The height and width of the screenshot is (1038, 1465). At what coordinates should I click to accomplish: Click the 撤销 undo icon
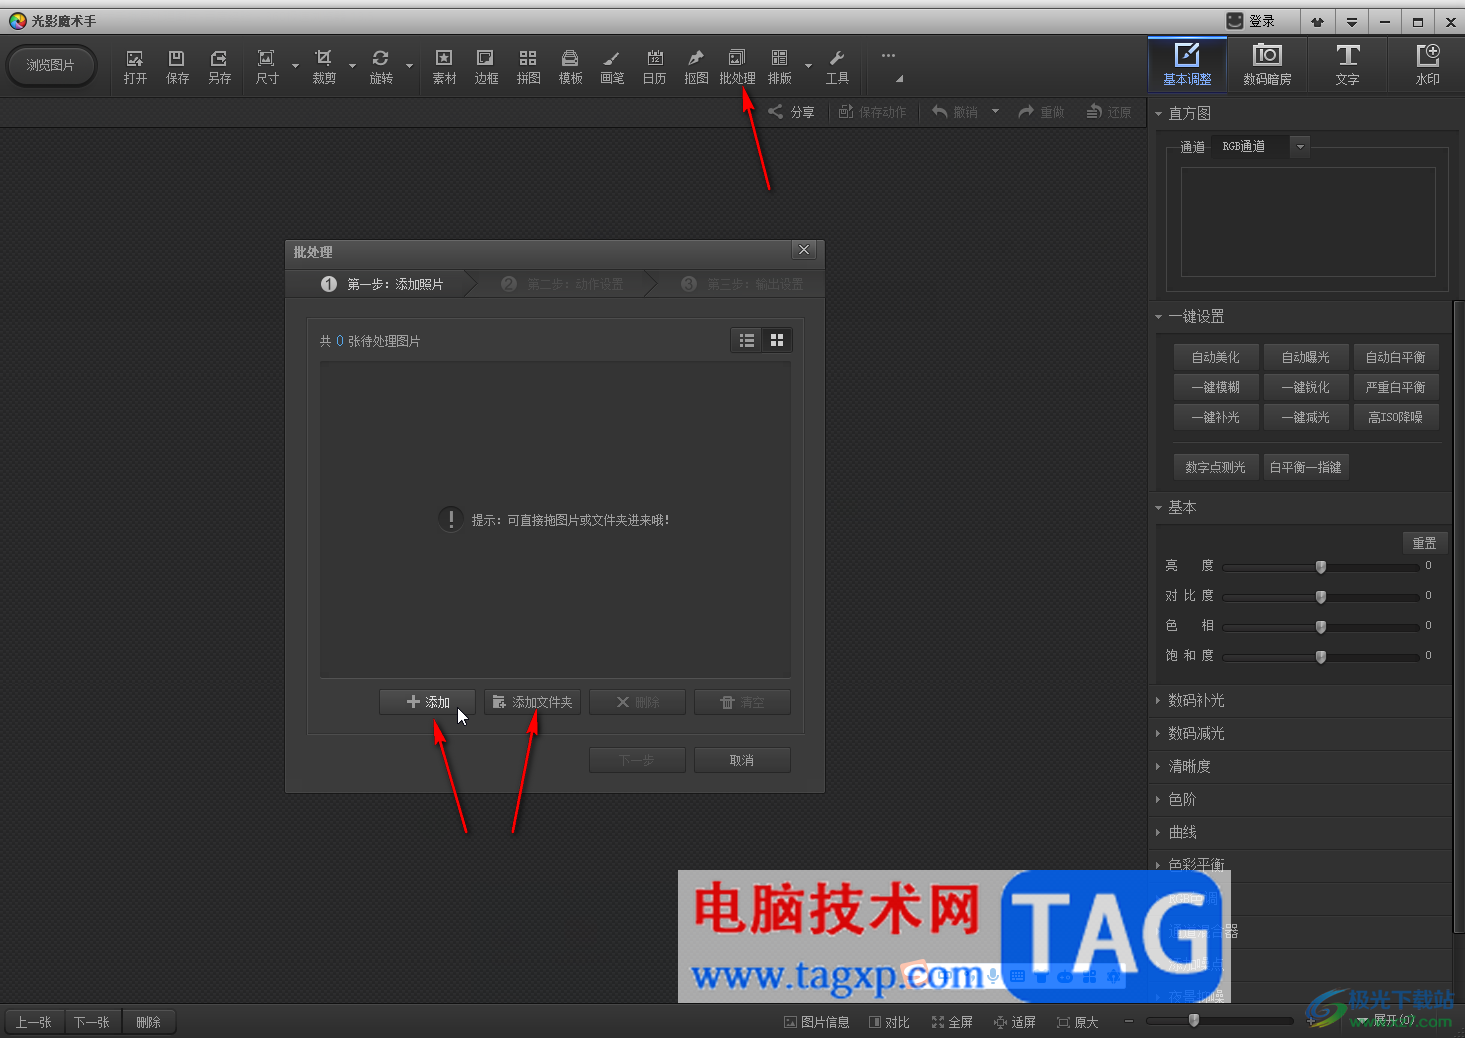(x=955, y=112)
